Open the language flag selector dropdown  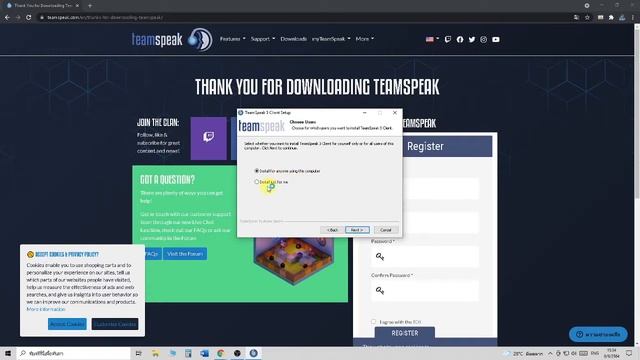tap(432, 39)
